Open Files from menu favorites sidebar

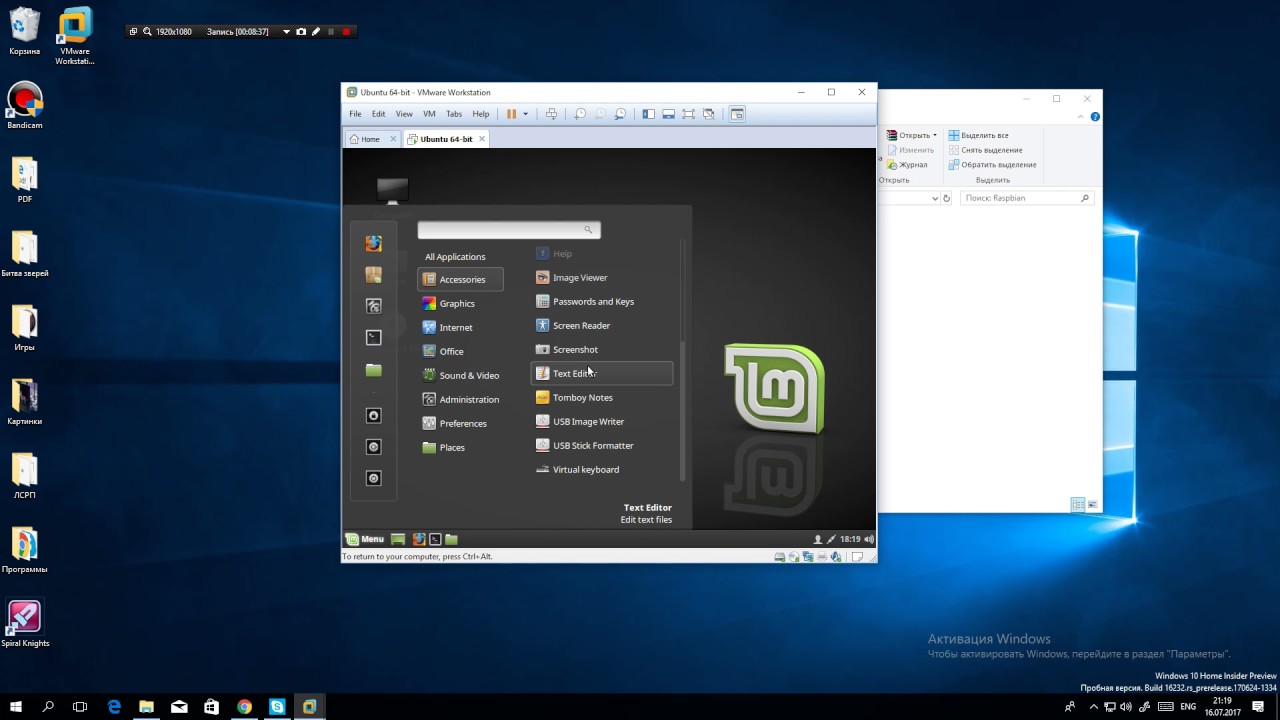coord(374,370)
